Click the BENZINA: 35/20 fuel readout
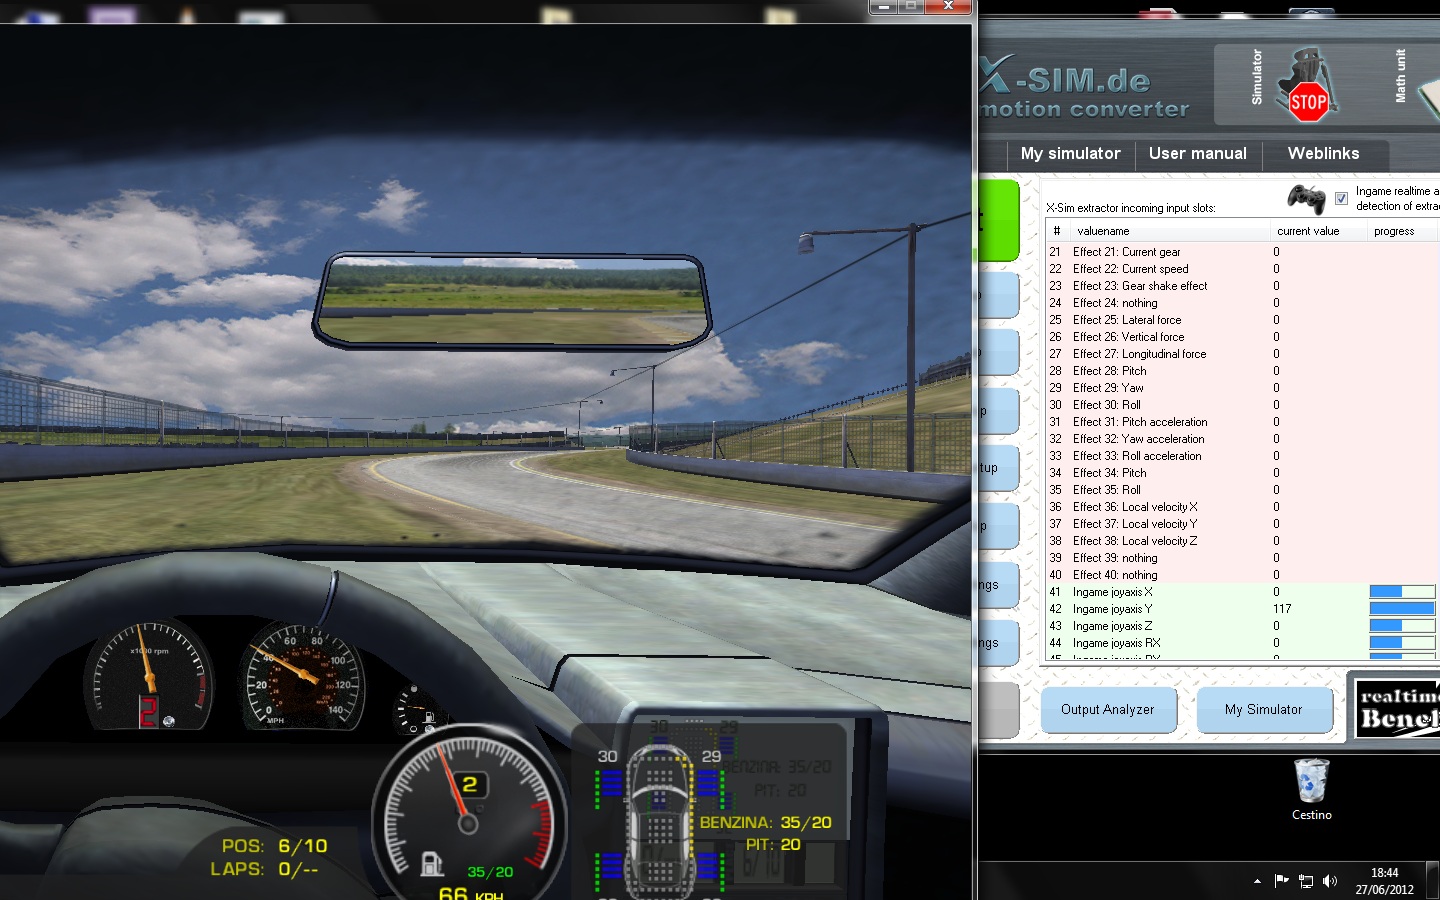Image resolution: width=1440 pixels, height=900 pixels. [765, 822]
